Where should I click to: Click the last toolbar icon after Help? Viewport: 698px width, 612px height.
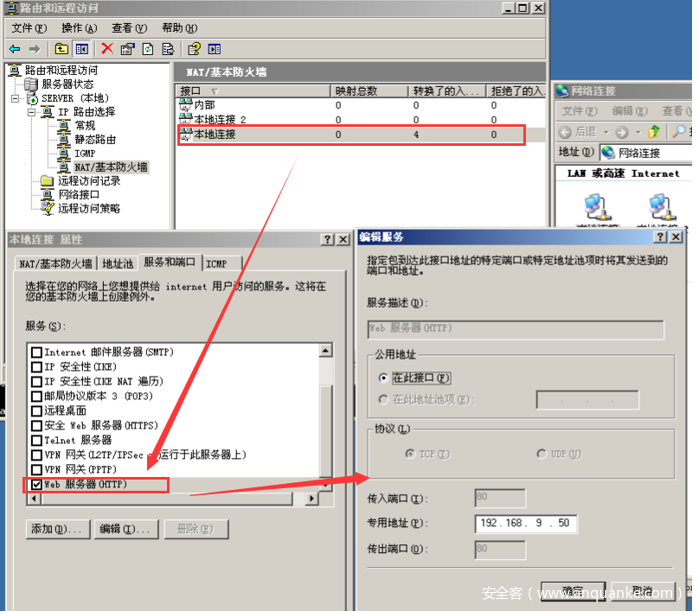(x=215, y=49)
